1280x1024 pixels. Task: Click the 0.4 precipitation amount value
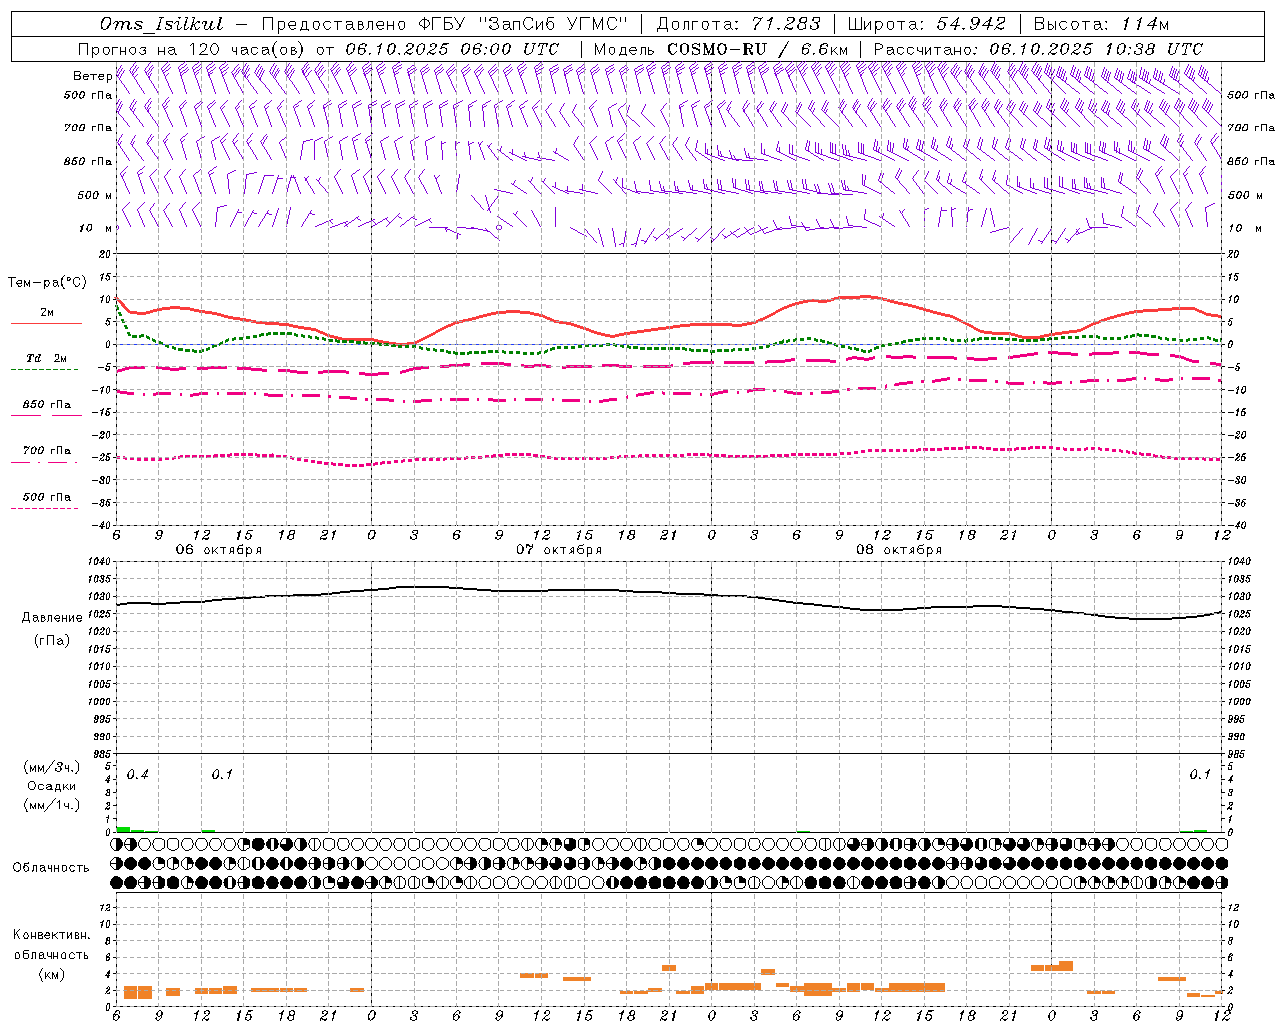138,775
